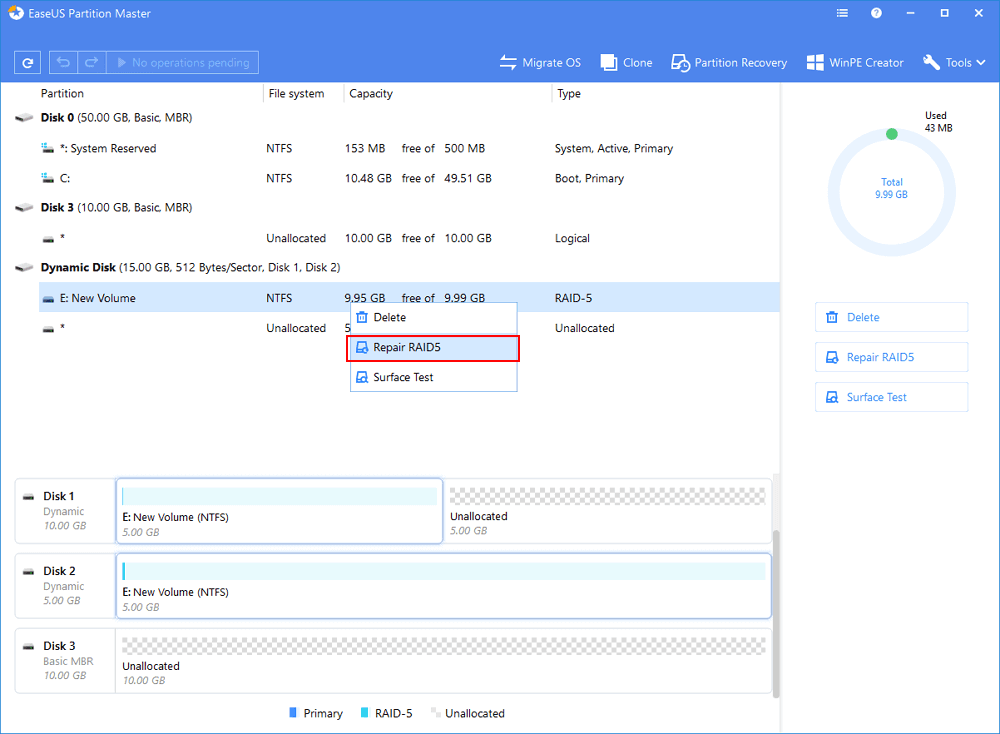Click the help question mark icon

tap(877, 14)
